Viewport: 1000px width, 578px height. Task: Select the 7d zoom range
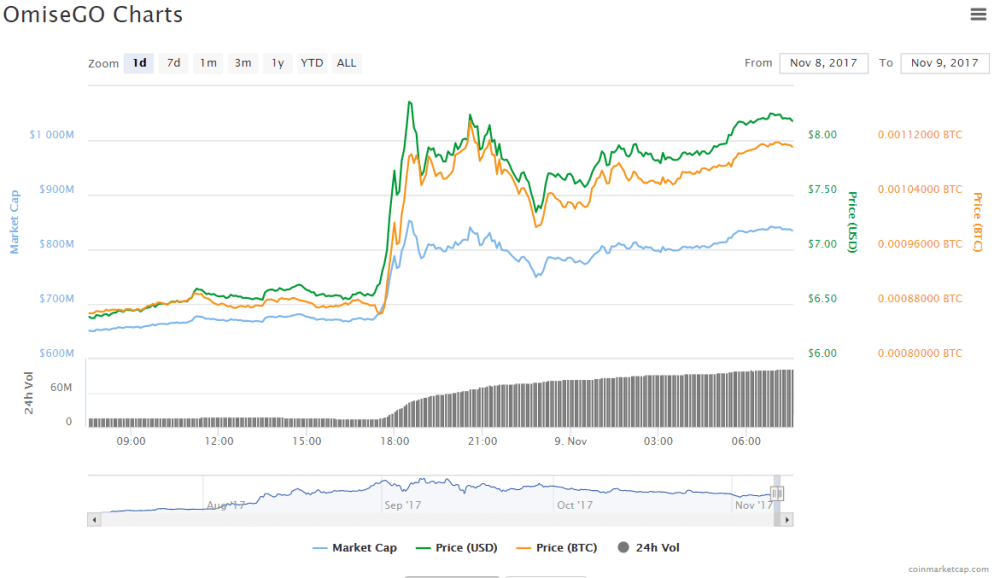173,63
